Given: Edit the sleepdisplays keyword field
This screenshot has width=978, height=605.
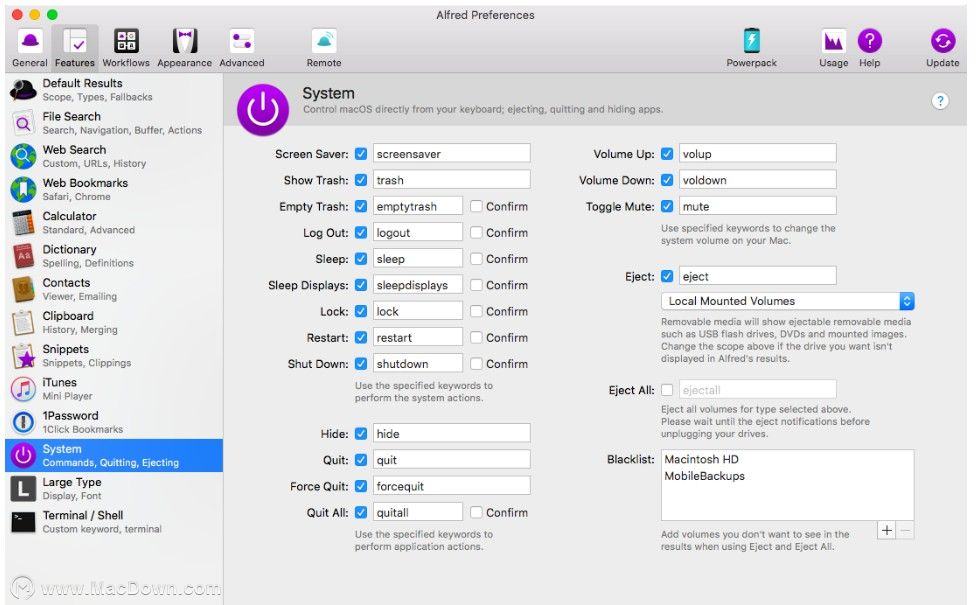Looking at the screenshot, I should point(418,284).
